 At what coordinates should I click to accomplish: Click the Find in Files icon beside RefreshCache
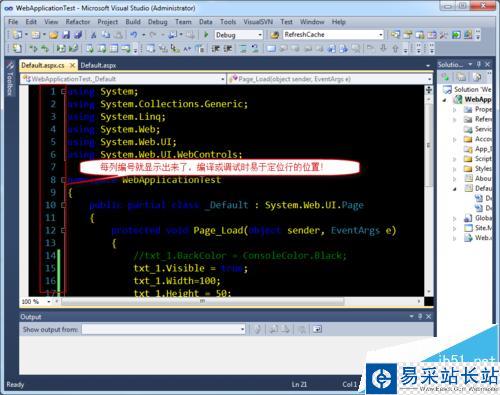tap(274, 35)
